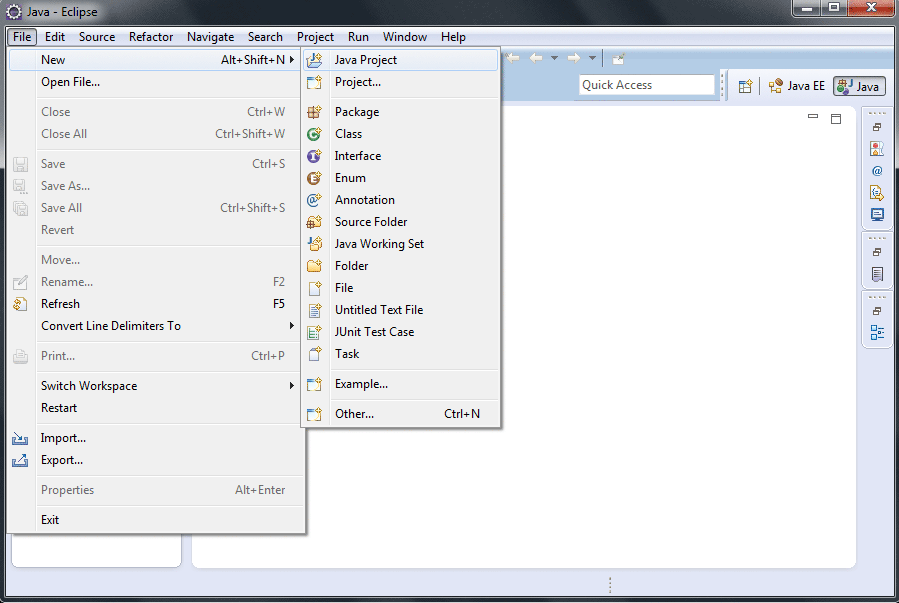
Task: Navigate forward using the forward arrow icon
Action: (x=573, y=57)
